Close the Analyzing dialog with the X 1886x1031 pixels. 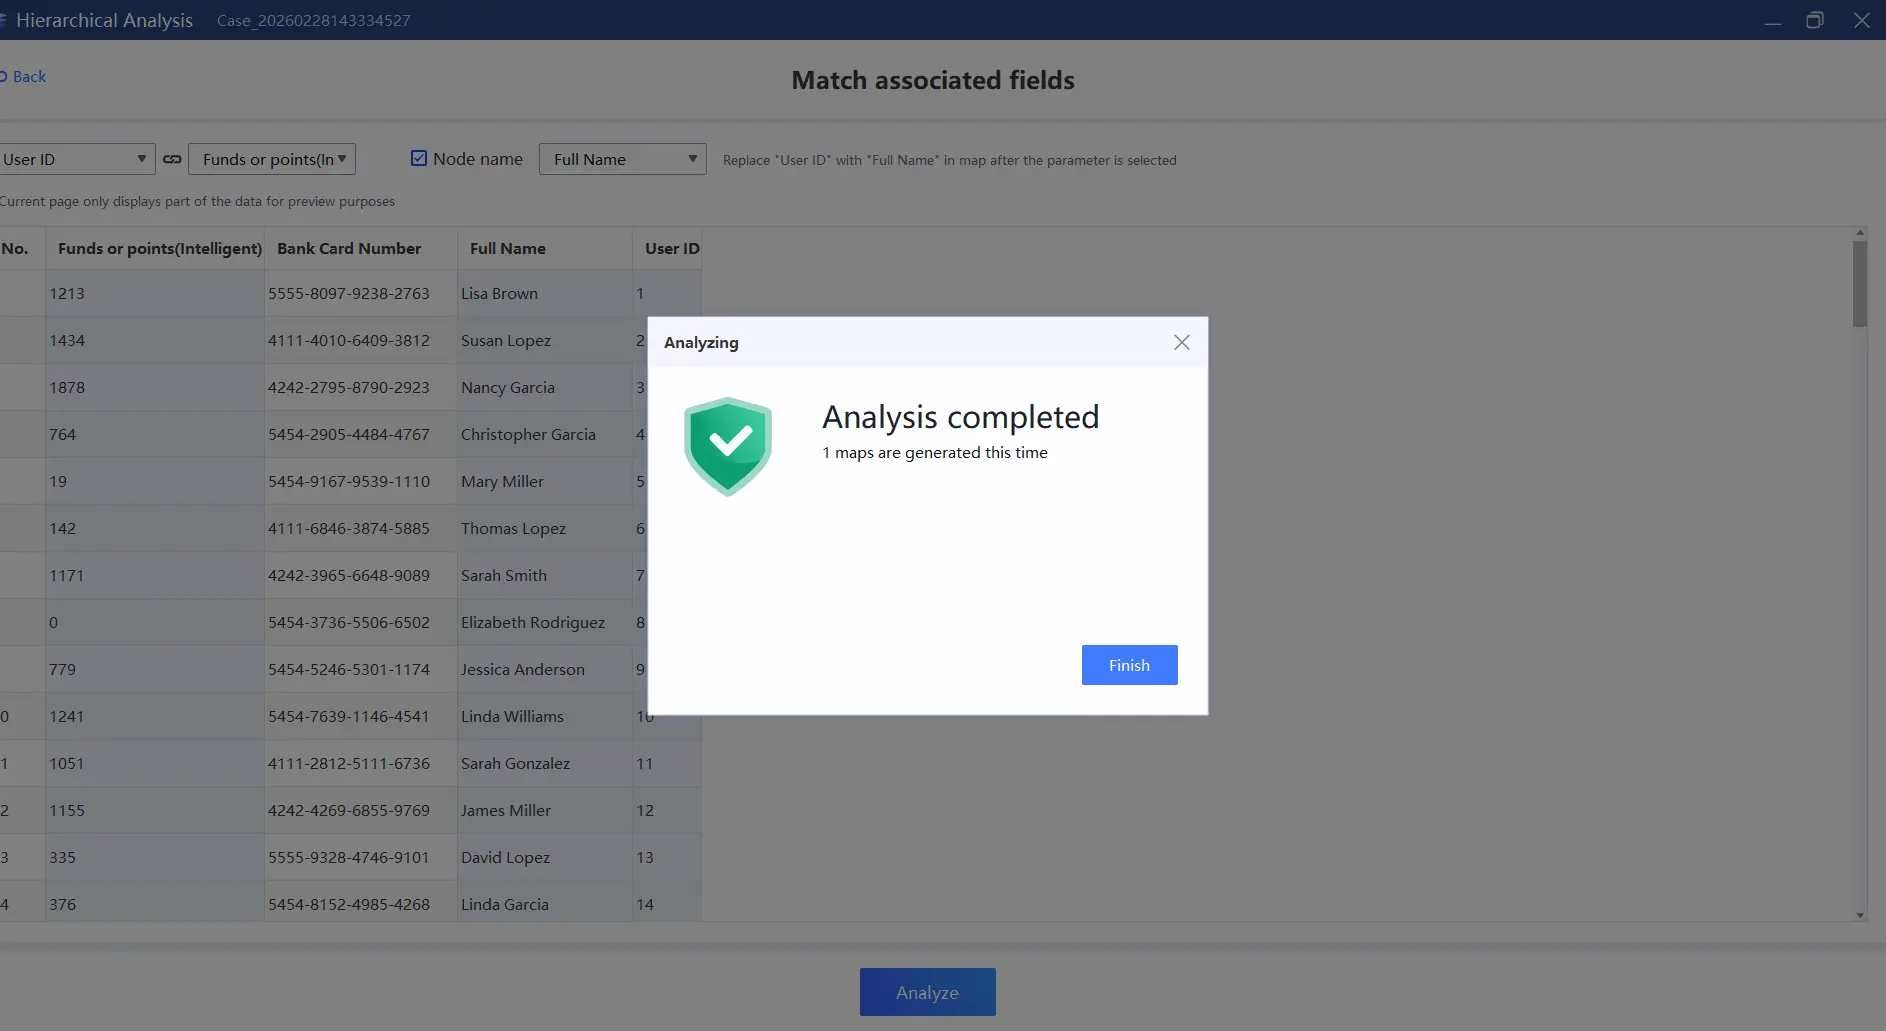1181,342
